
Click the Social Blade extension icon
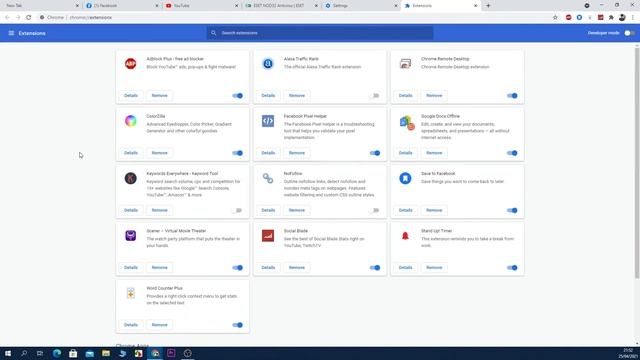[x=268, y=236]
